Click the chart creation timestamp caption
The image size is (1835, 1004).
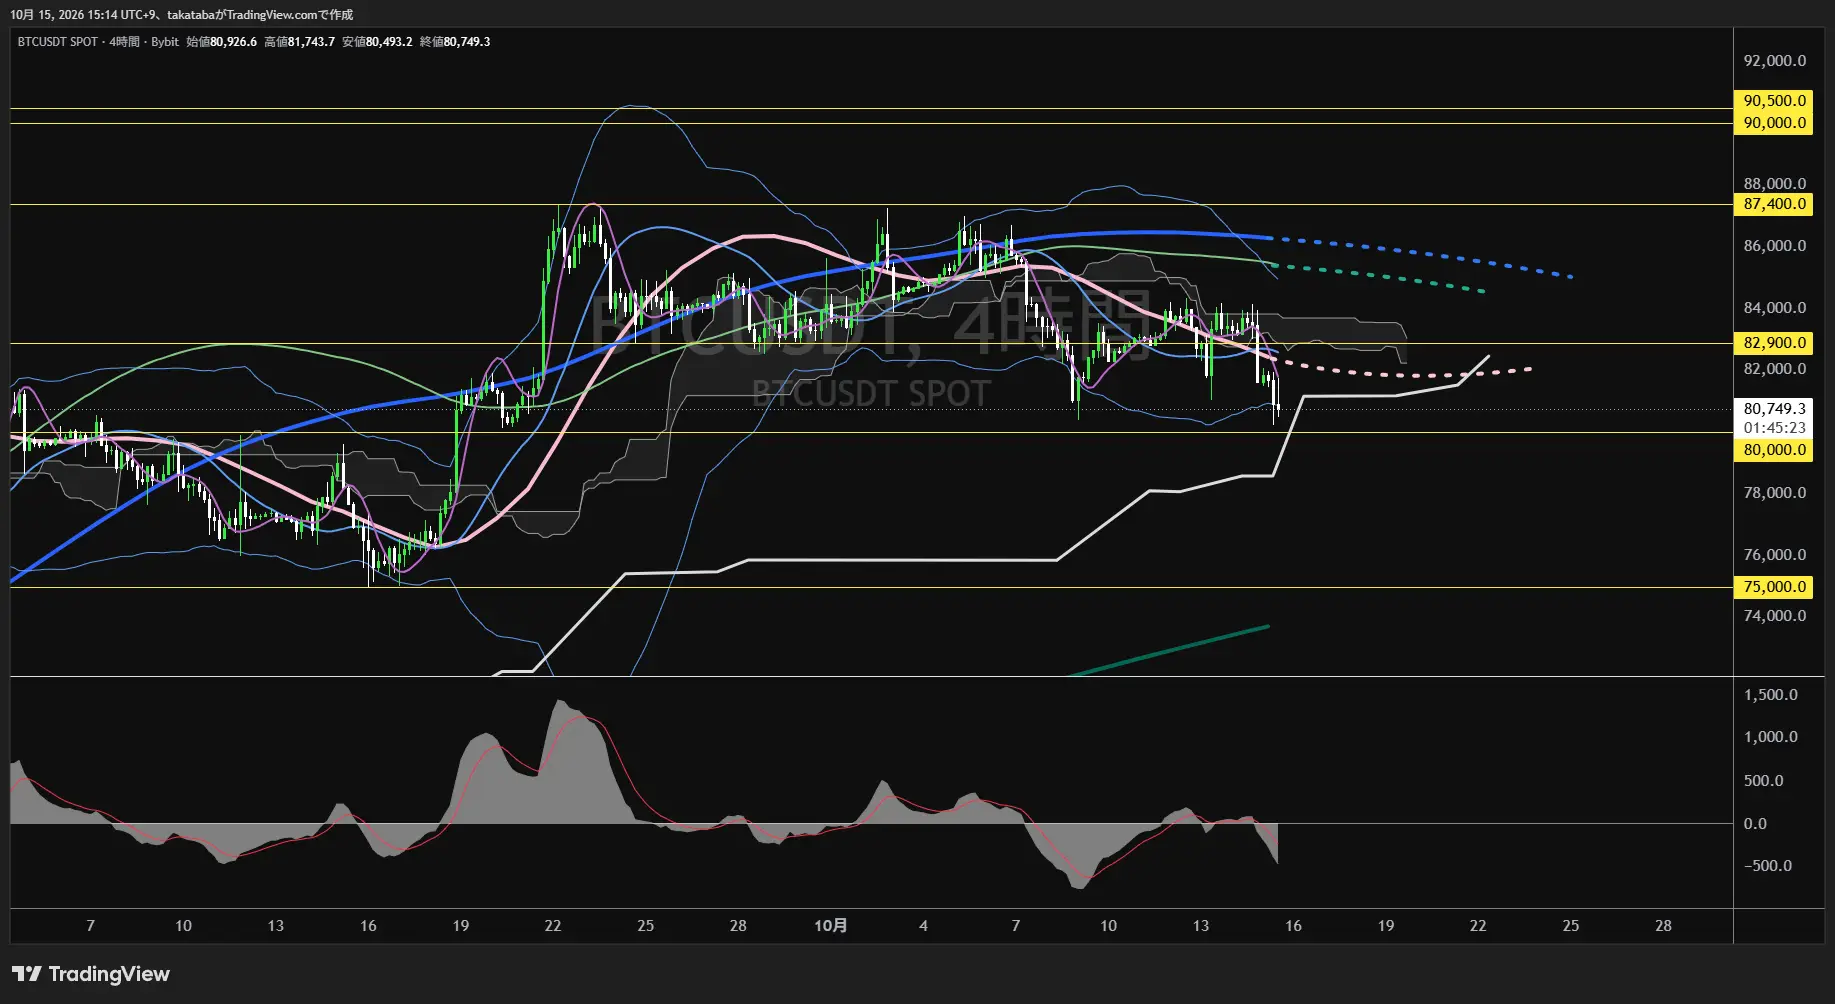point(182,15)
